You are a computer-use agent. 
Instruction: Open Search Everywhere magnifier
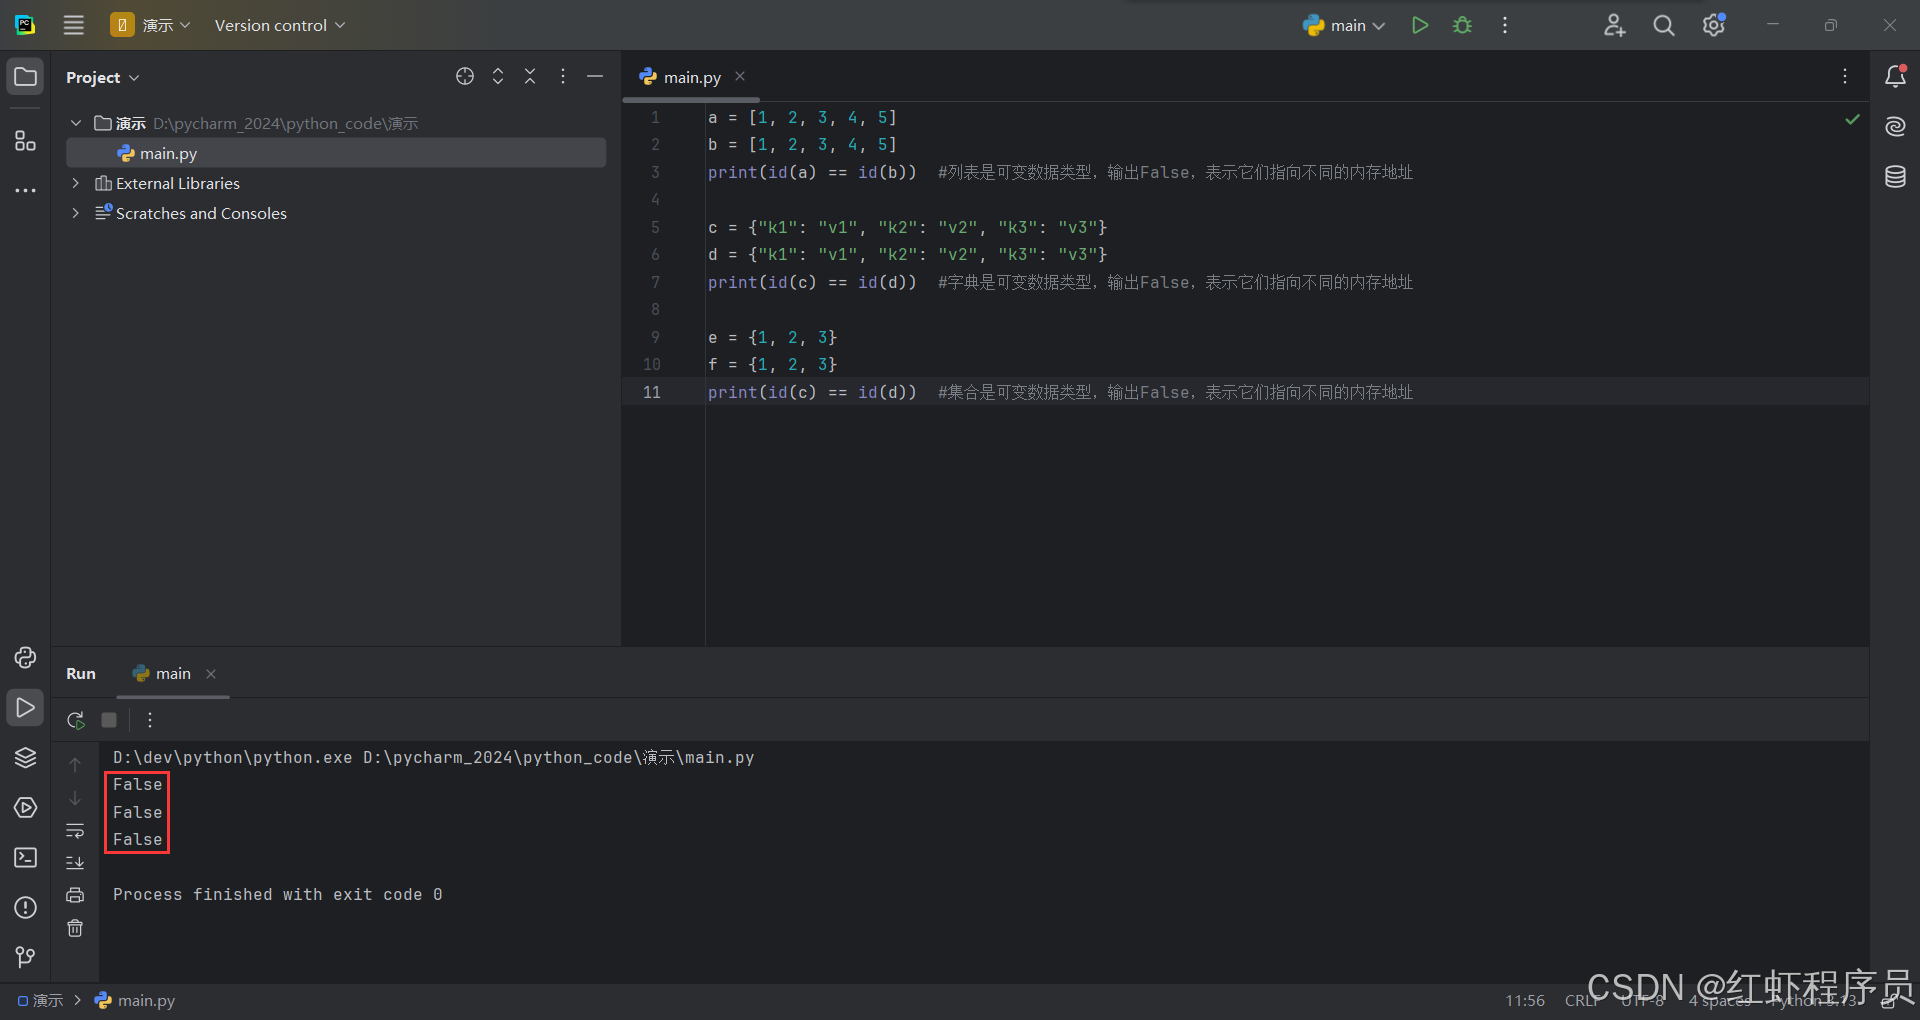1664,25
